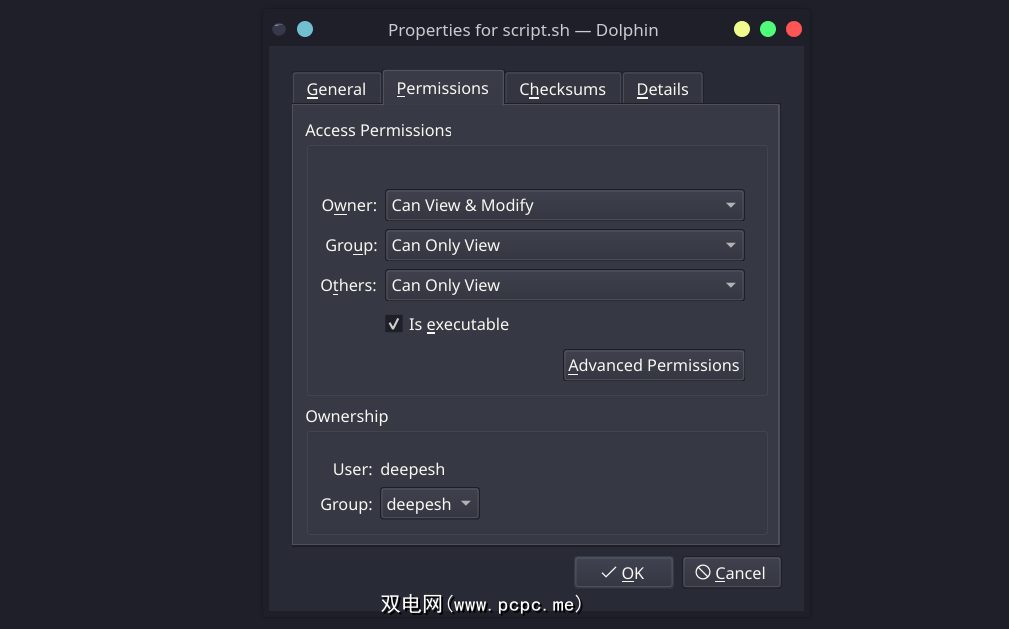Maximize the dialog with the green button
The image size is (1009, 629).
pos(768,30)
